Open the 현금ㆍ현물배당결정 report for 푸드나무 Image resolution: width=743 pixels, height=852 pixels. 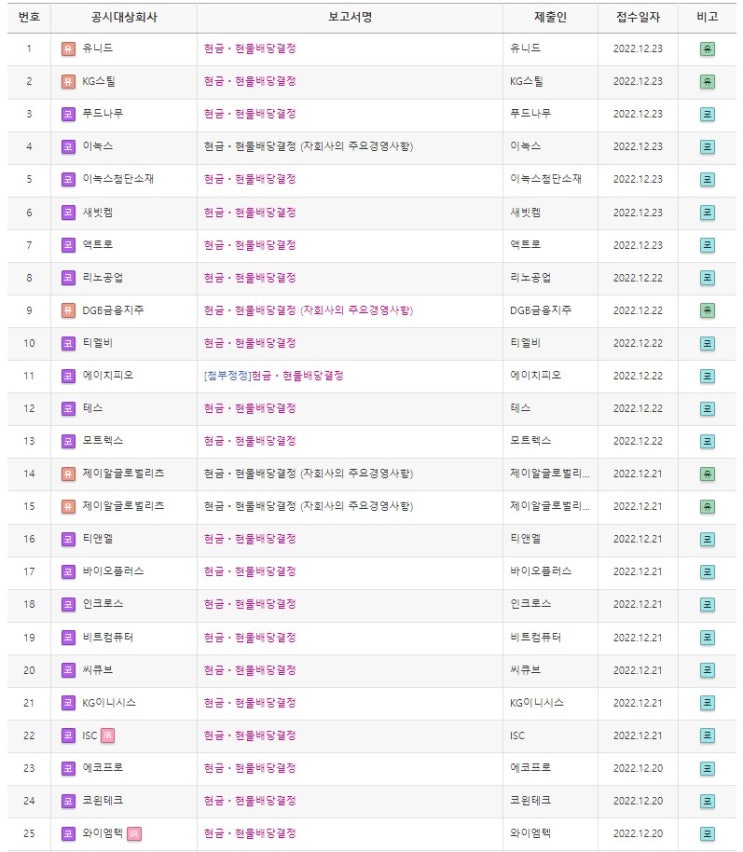(250, 114)
